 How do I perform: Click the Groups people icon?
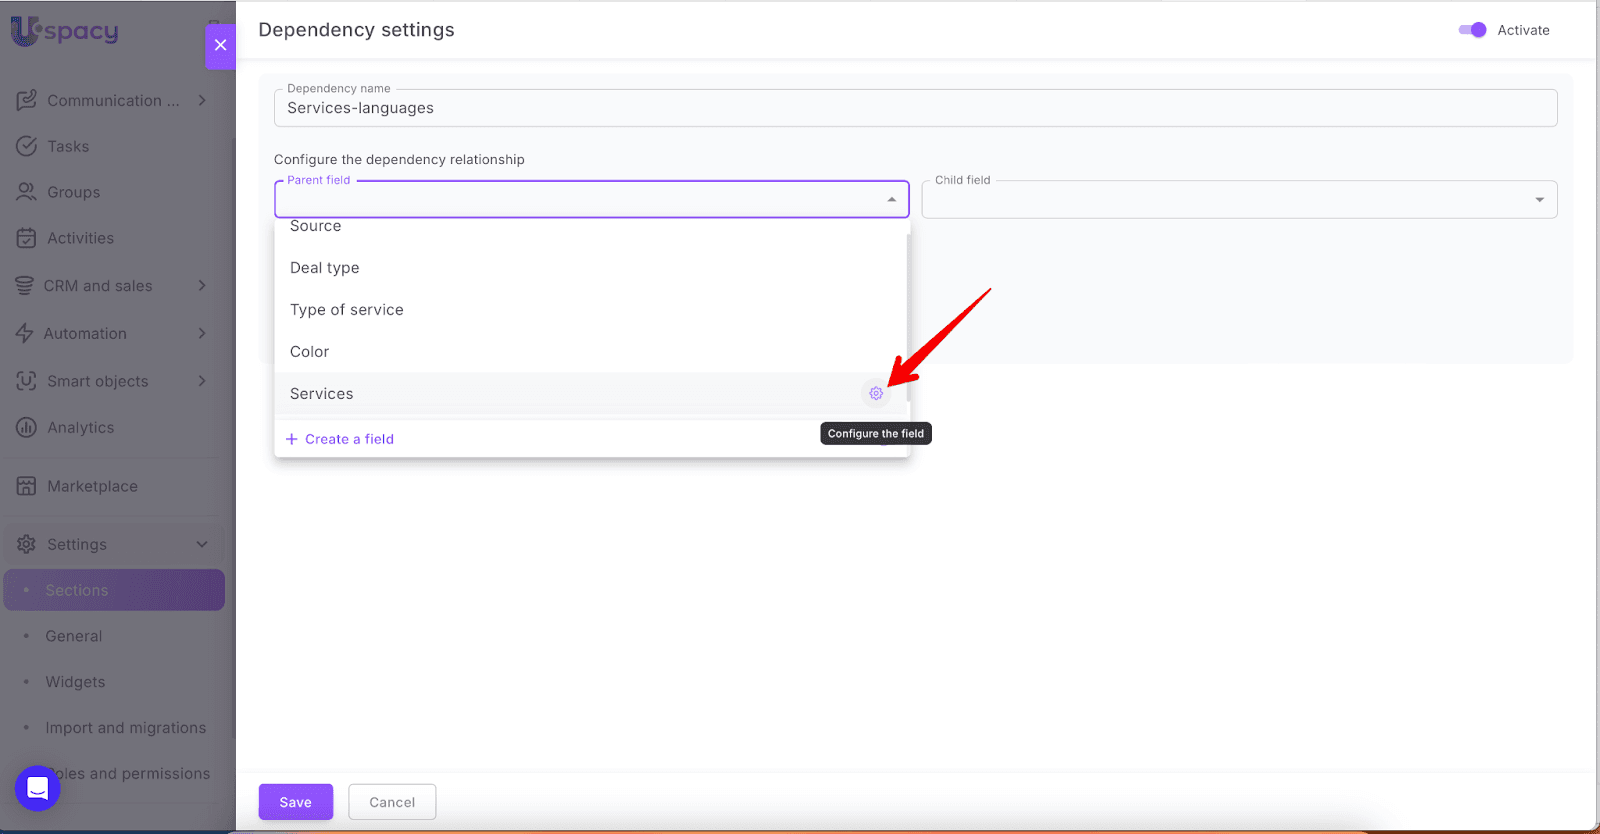tap(27, 192)
